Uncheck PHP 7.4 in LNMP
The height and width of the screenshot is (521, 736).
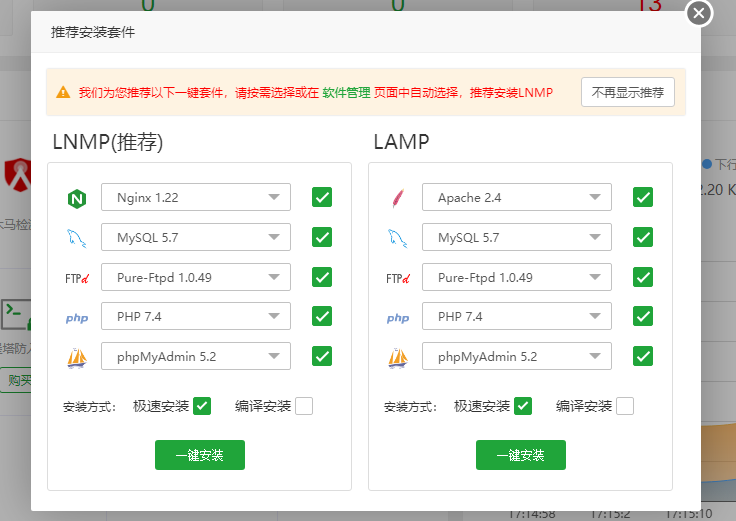(322, 316)
